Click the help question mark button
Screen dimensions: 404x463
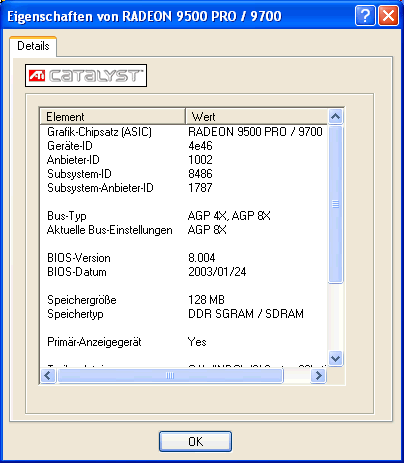point(365,15)
